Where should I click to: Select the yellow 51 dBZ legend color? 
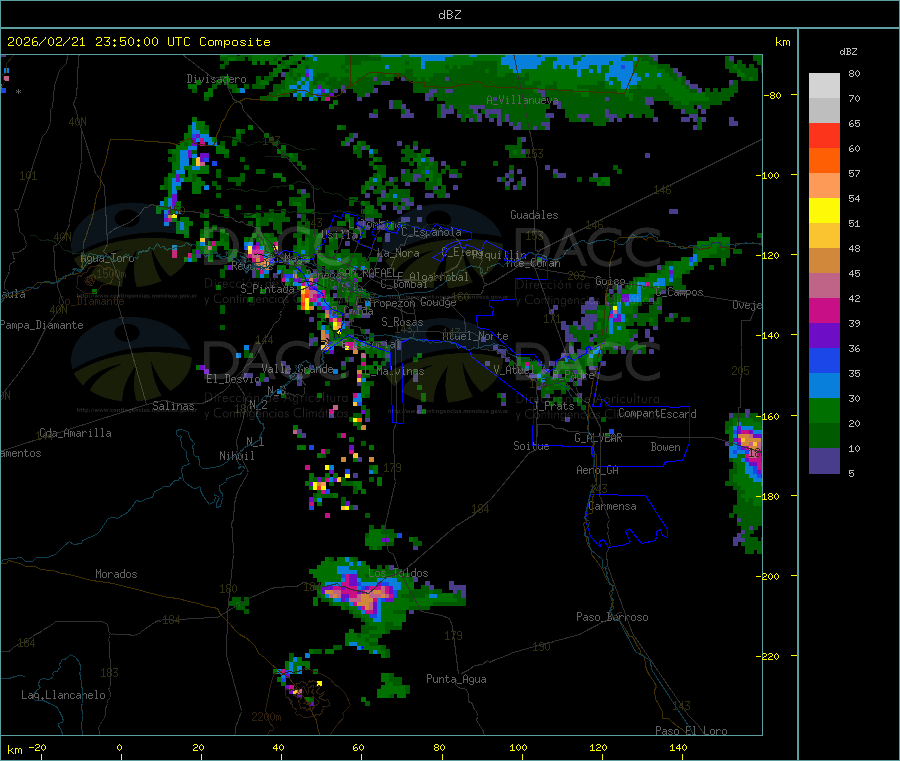(x=824, y=211)
